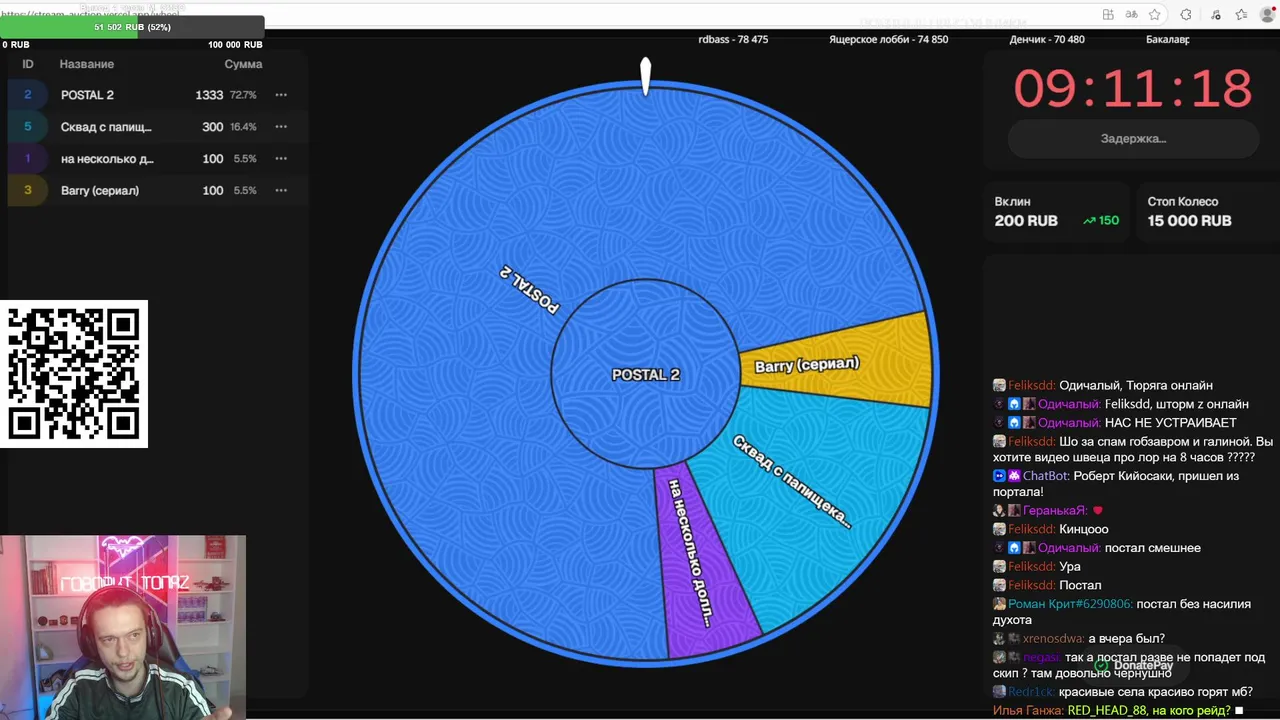Click the green trend arrow next to 150

coord(1089,221)
